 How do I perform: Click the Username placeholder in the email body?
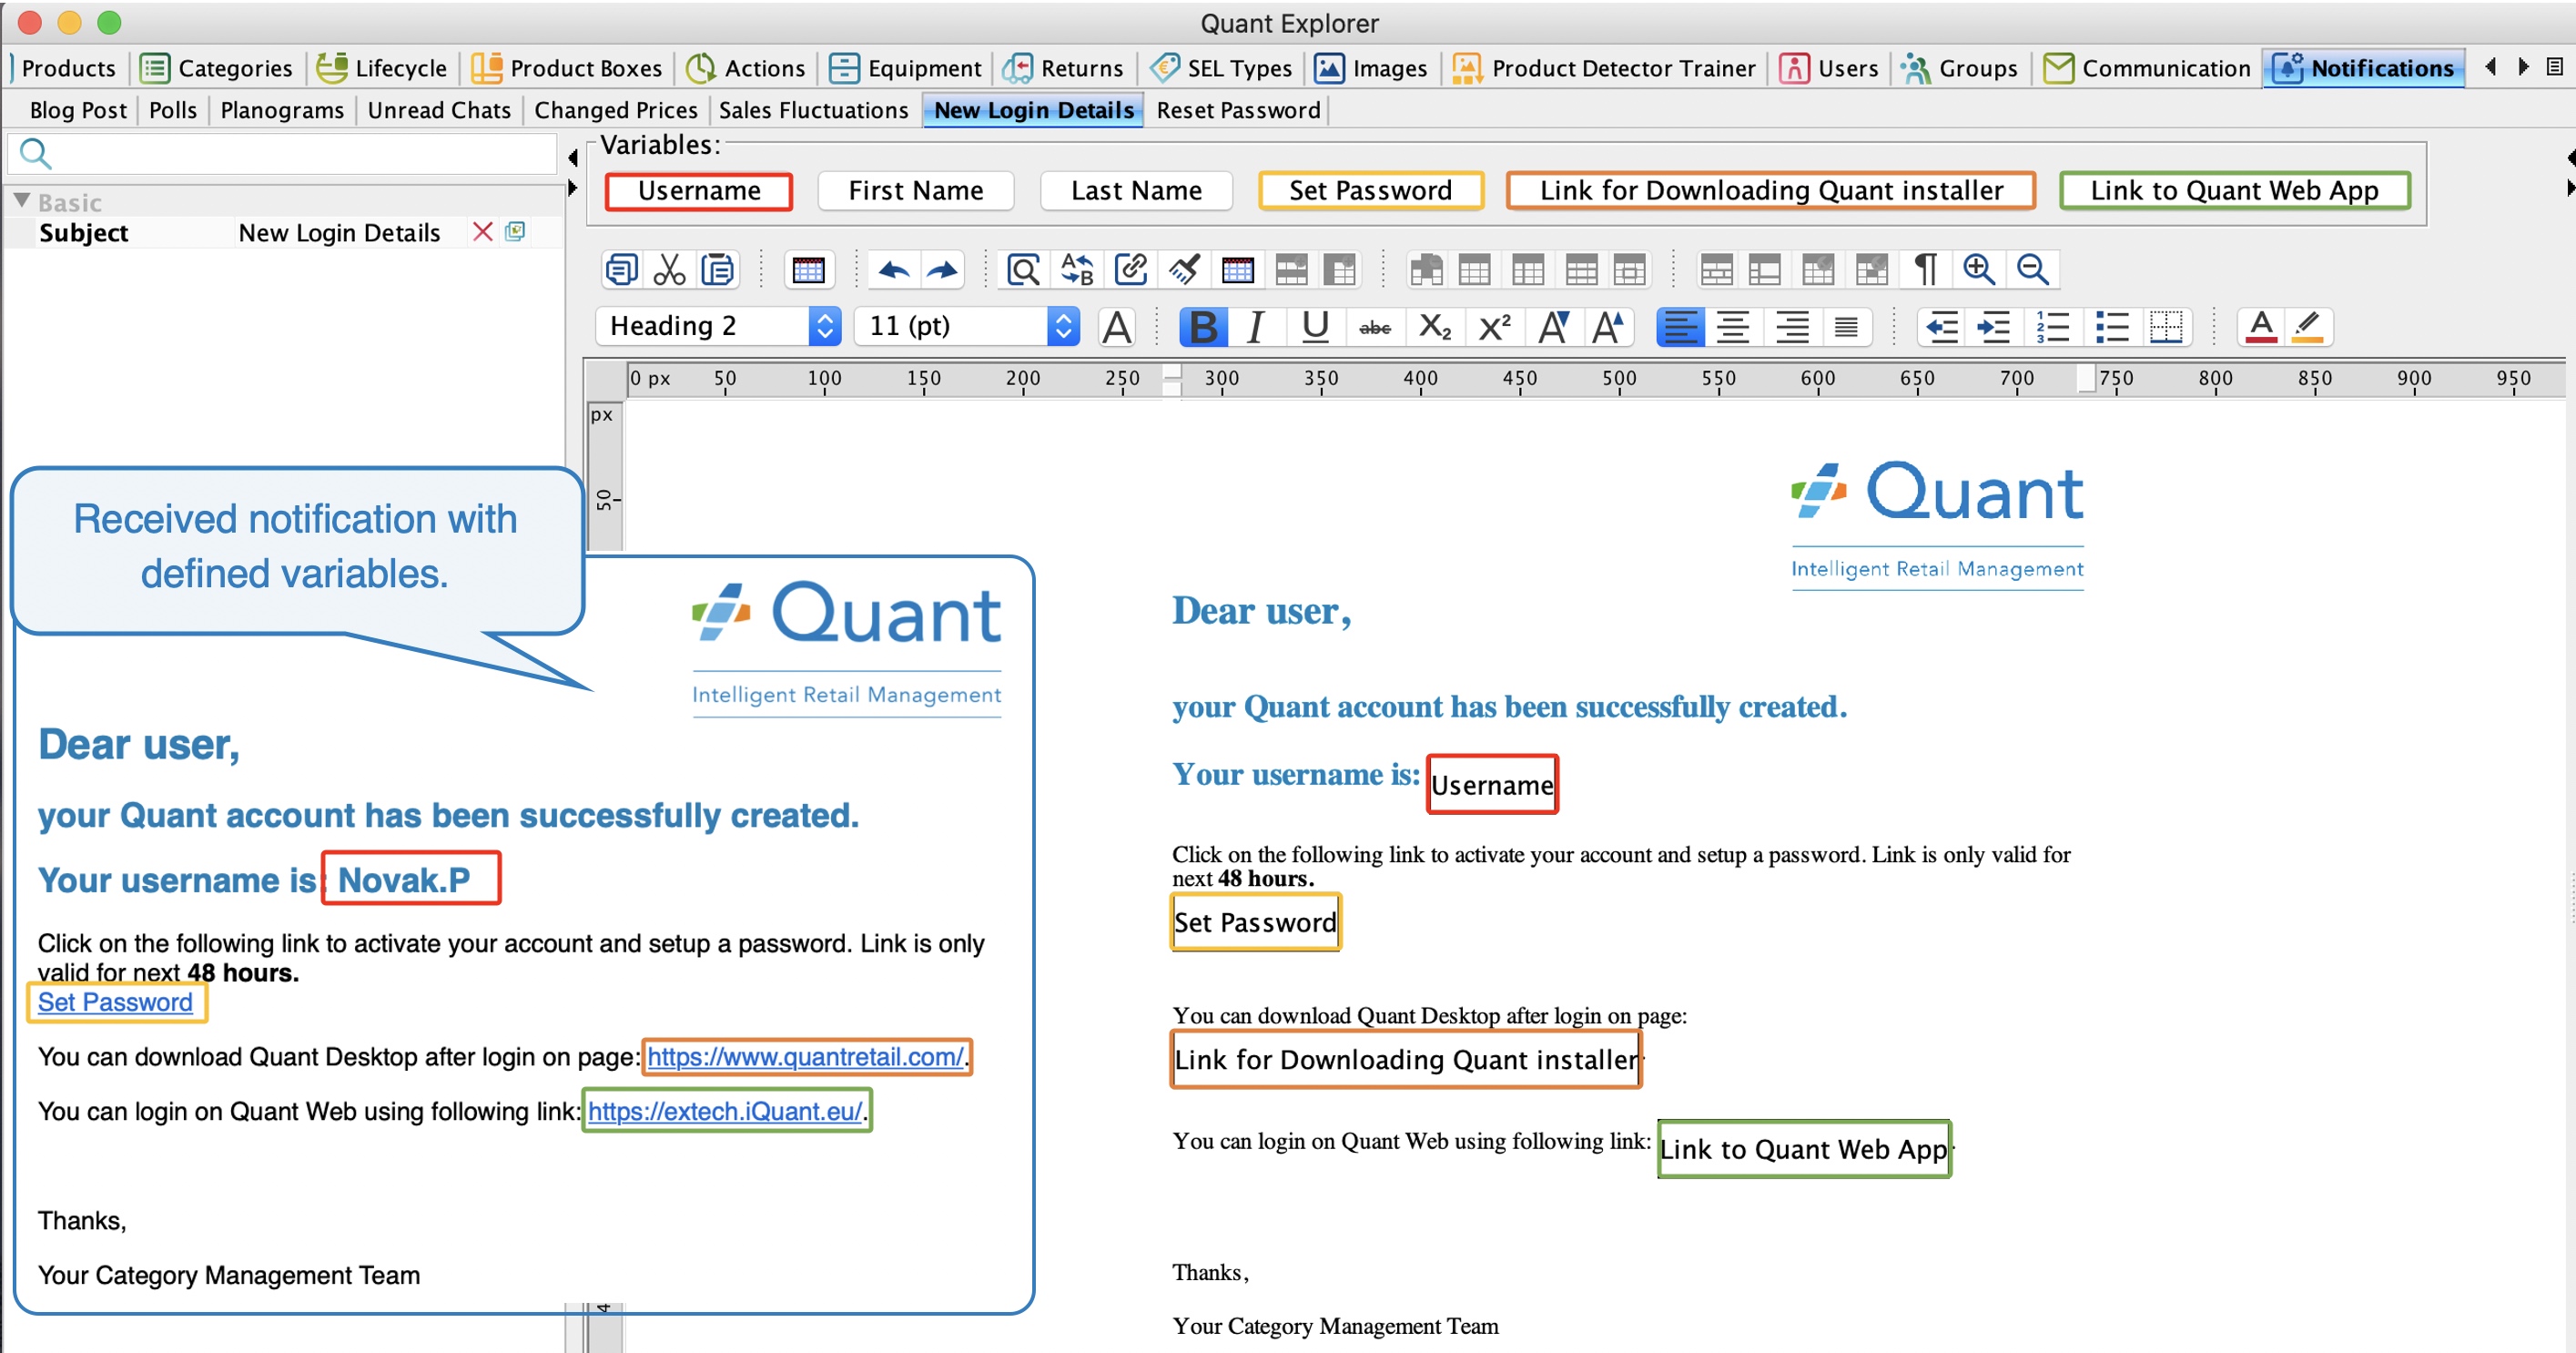click(x=1491, y=784)
